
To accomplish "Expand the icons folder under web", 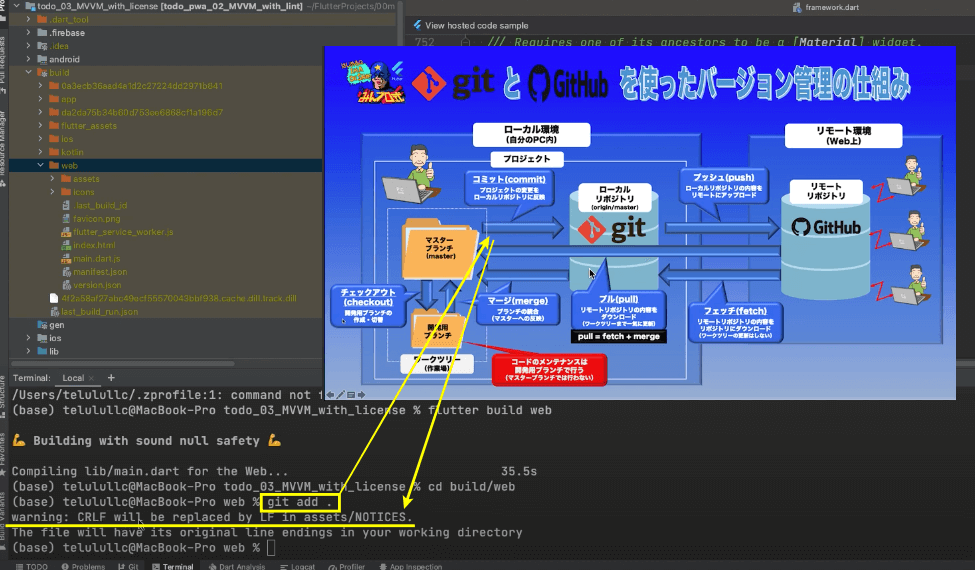I will (52, 192).
